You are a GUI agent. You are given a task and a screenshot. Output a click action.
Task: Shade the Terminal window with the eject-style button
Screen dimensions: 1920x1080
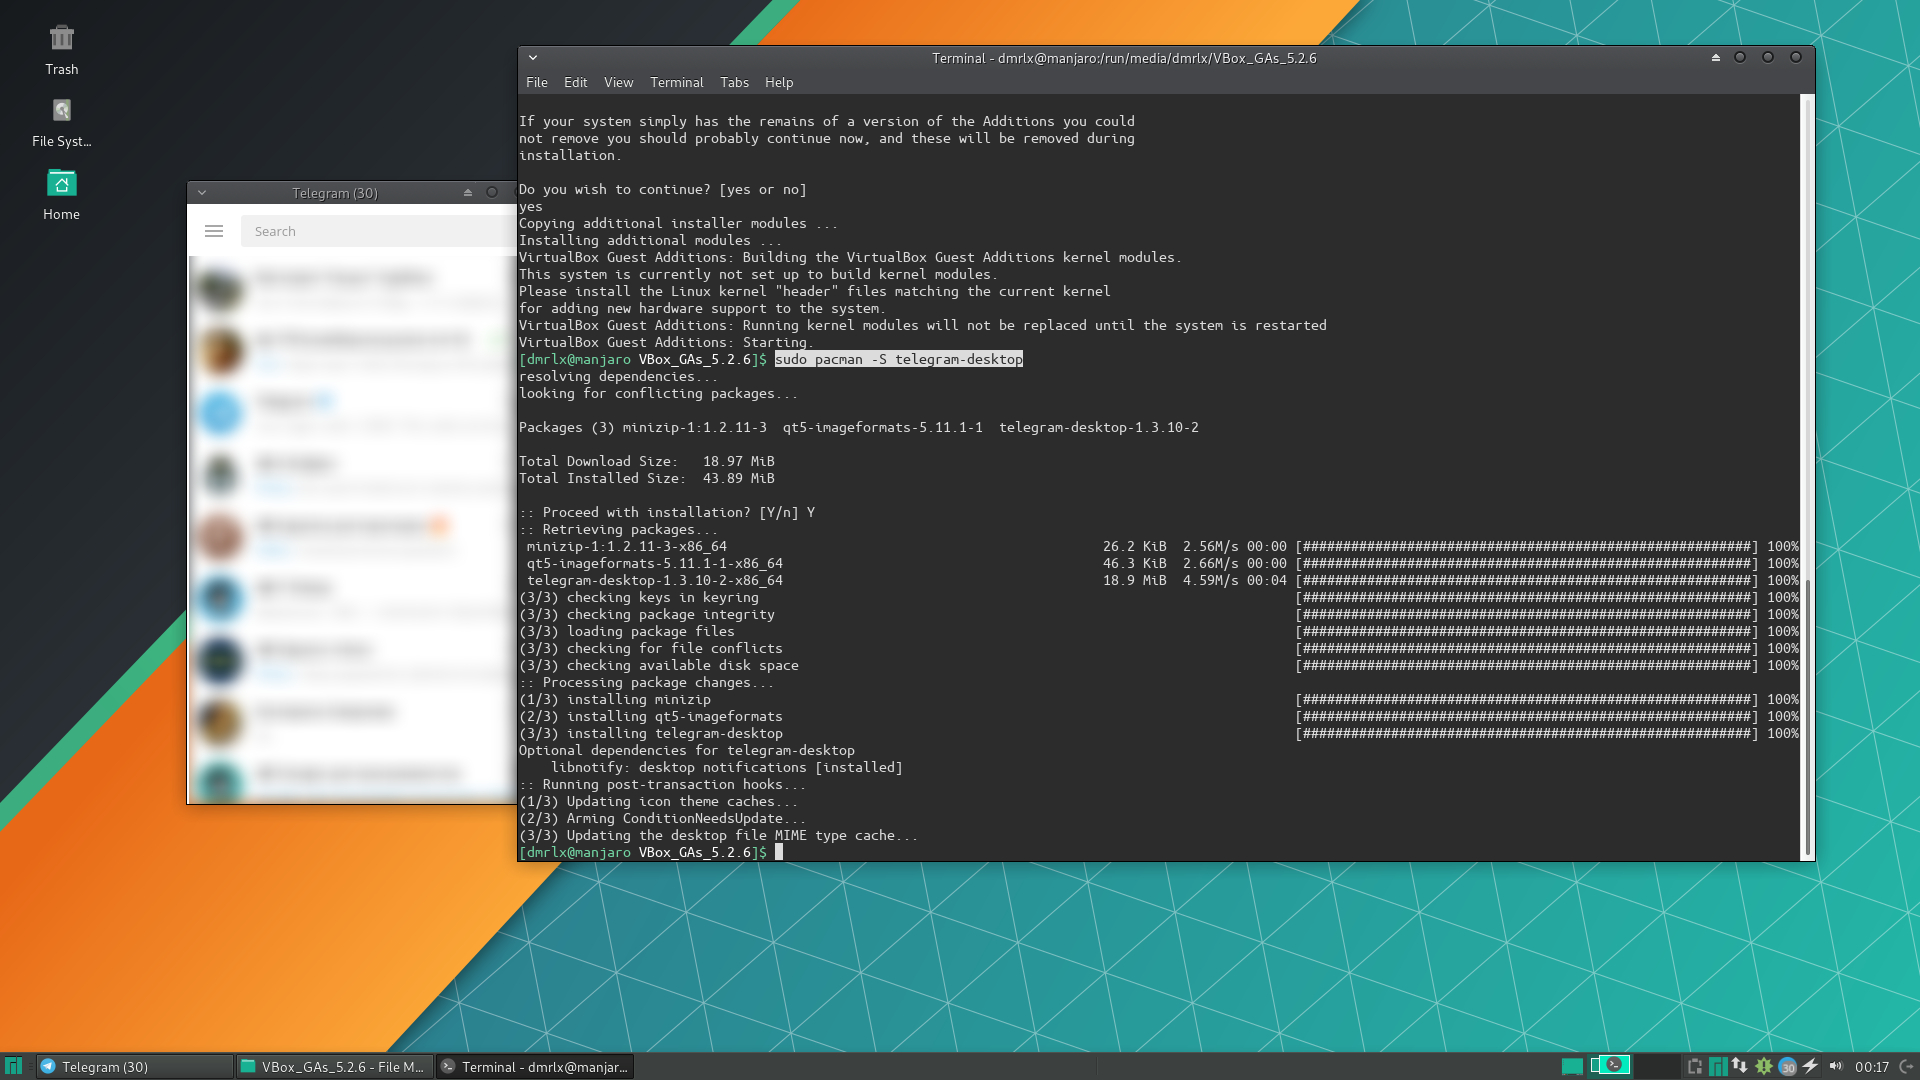coord(1716,58)
